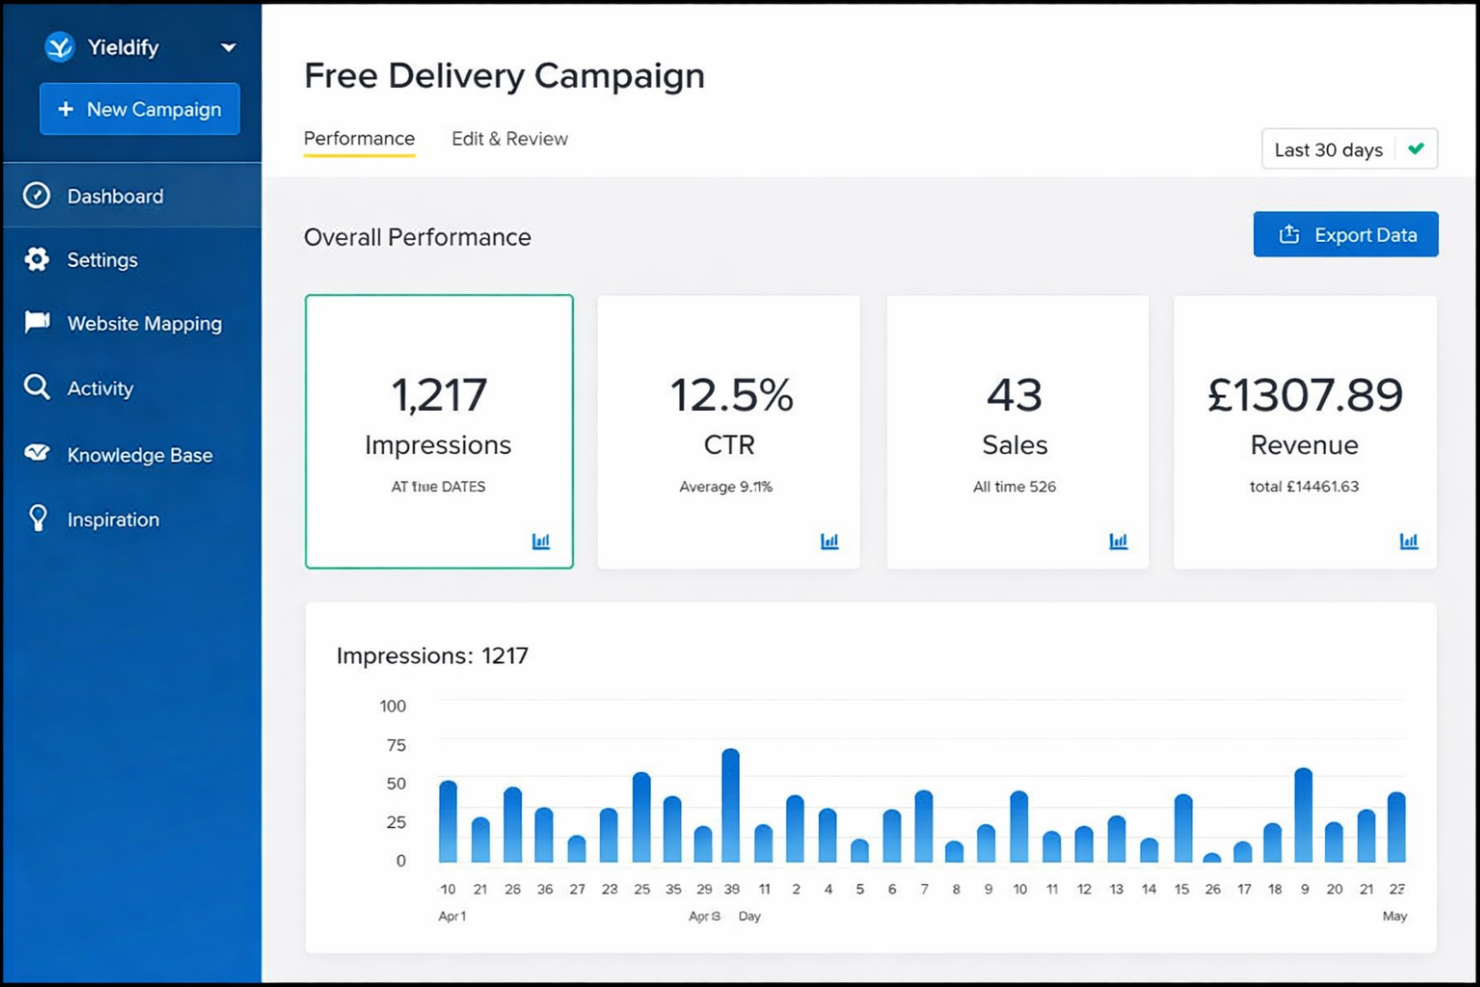Open Website Mapping via its flag icon
Image resolution: width=1480 pixels, height=987 pixels.
(x=36, y=322)
